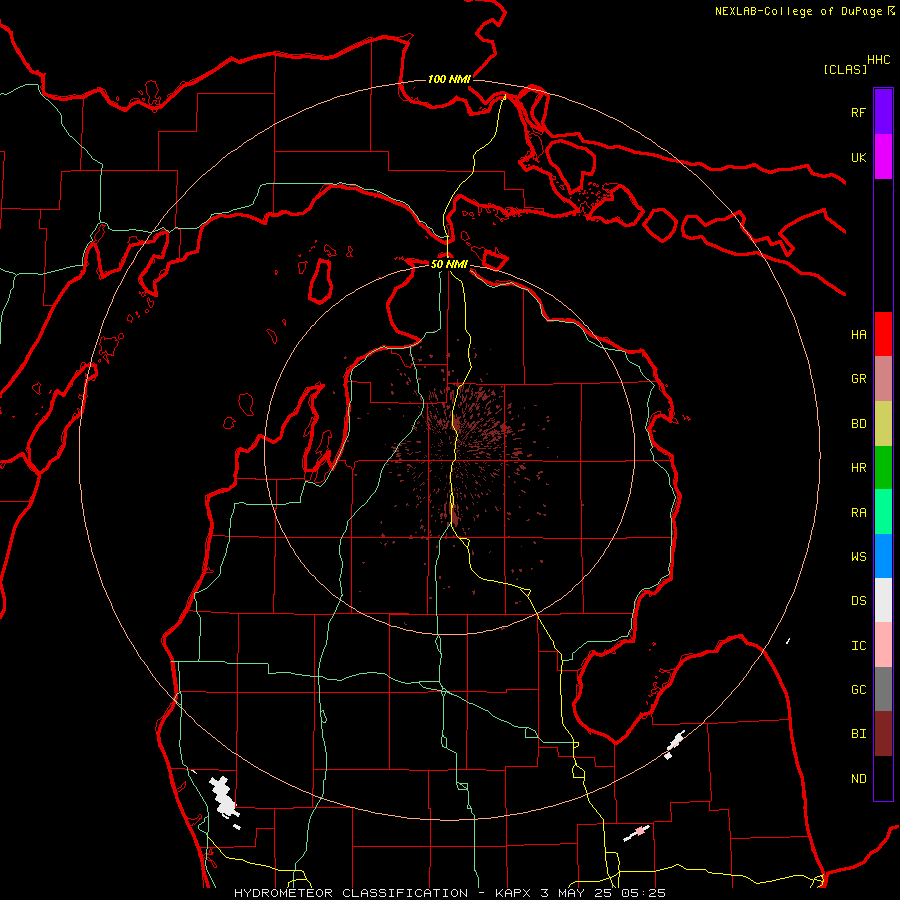Click the RF legend label

(x=858, y=112)
